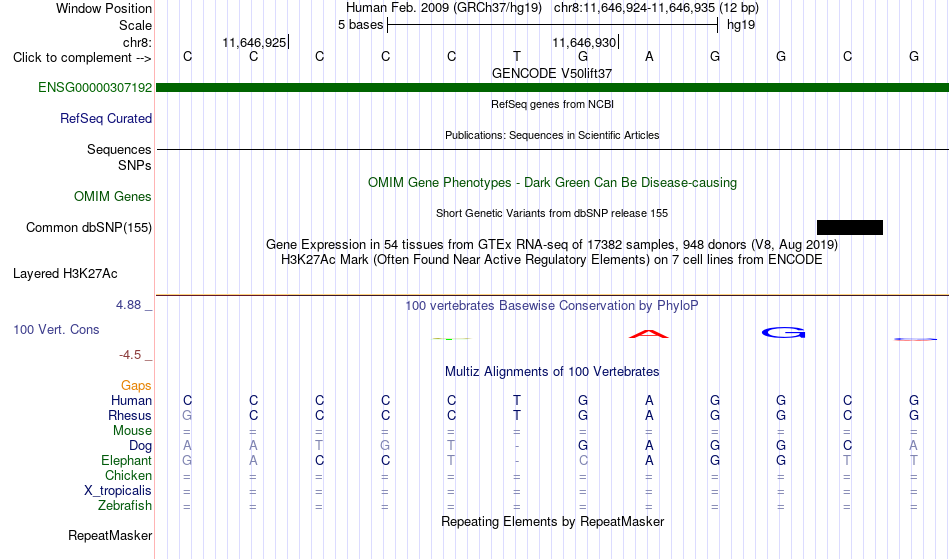Click the OMIM Genes track label
This screenshot has height=559, width=950.
pyautogui.click(x=113, y=197)
